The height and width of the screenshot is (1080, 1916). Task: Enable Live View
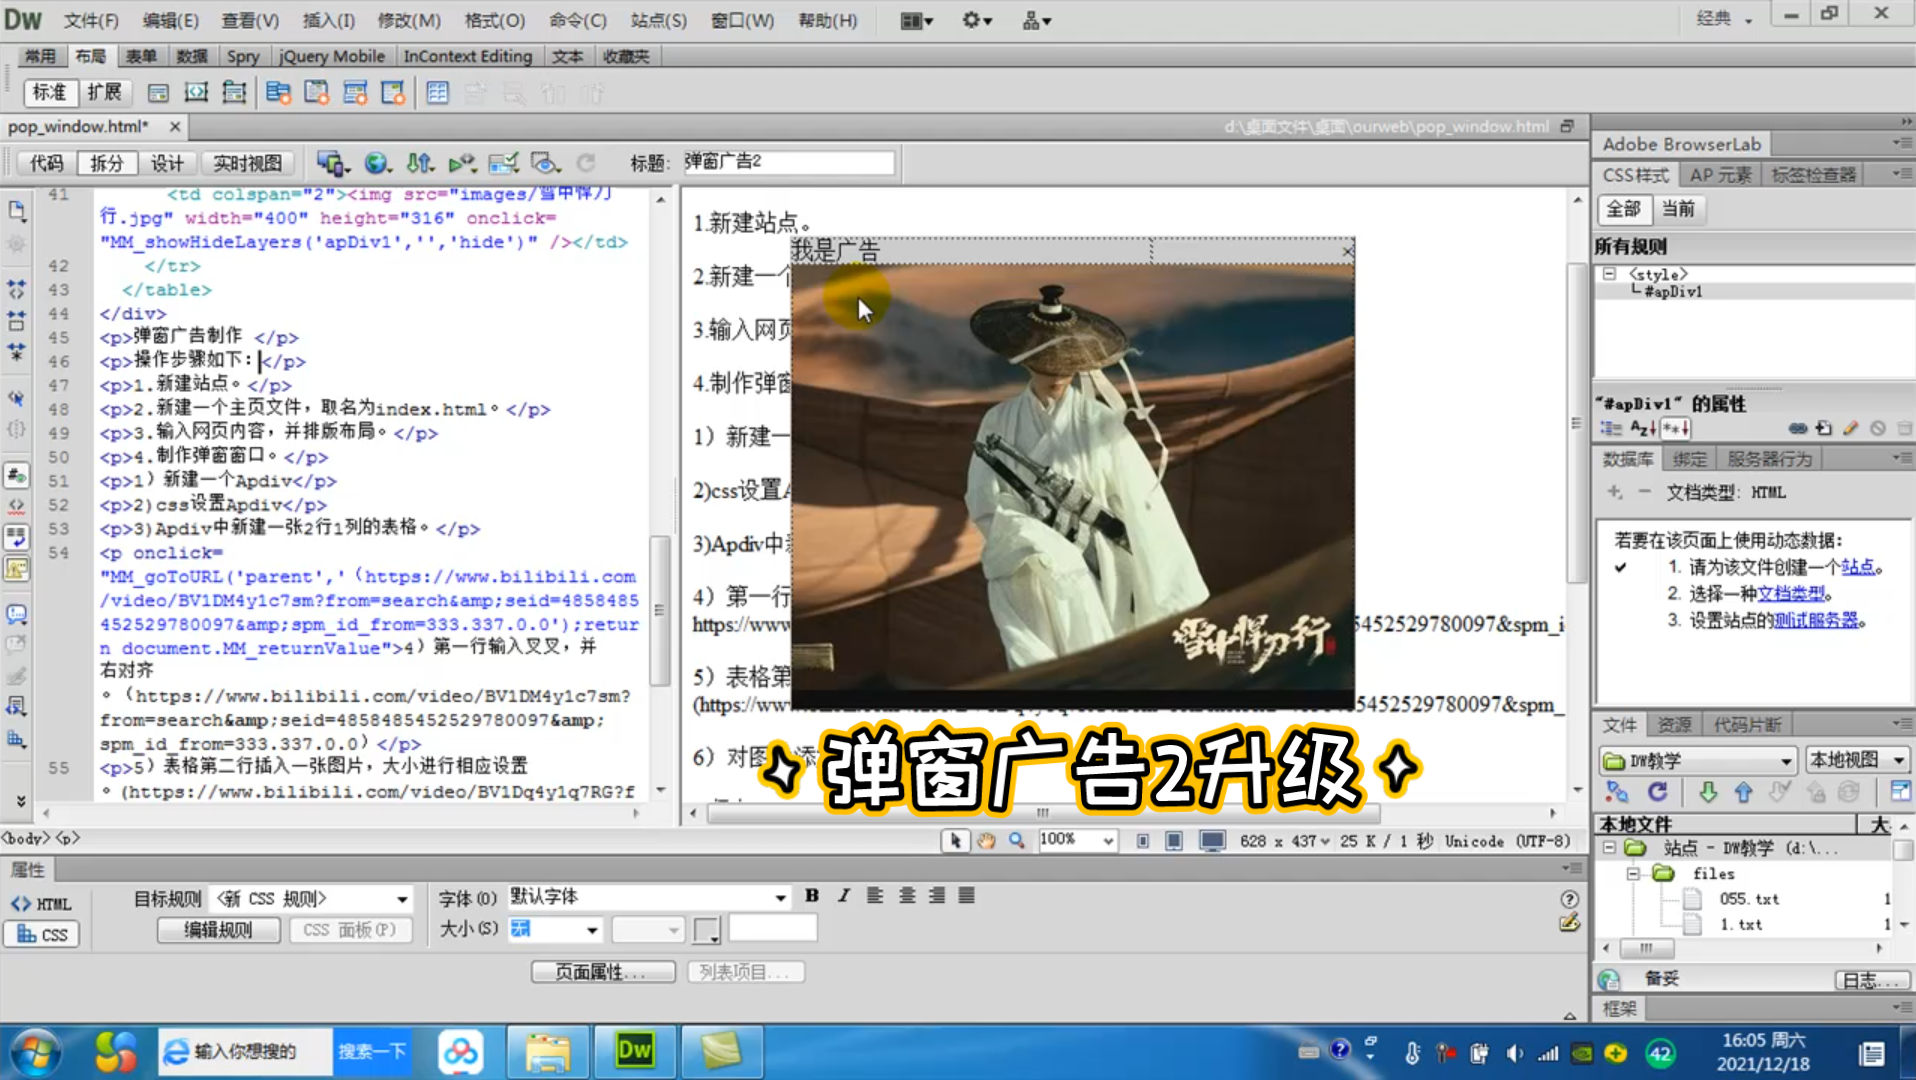coord(247,163)
